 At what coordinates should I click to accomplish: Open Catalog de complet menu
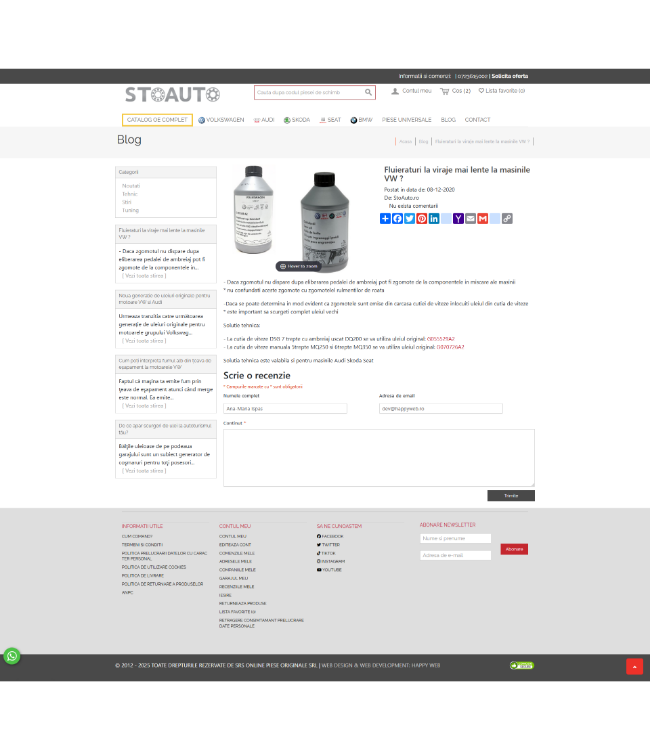[157, 120]
